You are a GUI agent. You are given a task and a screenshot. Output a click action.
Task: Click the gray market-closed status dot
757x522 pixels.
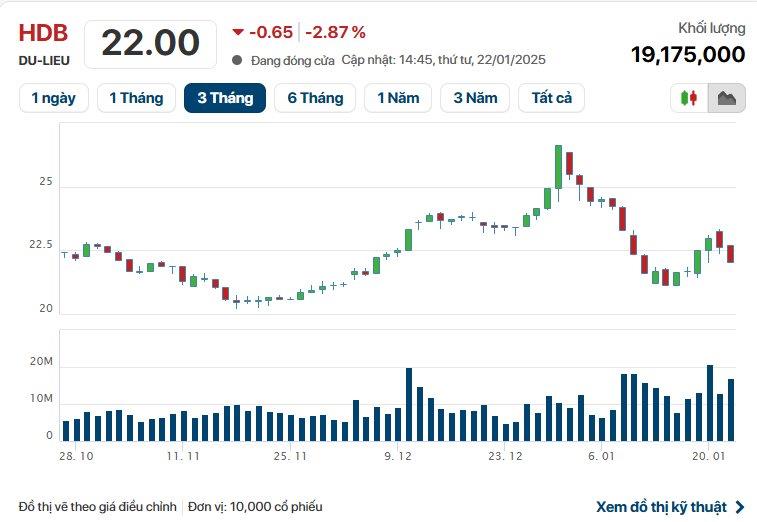pos(237,60)
